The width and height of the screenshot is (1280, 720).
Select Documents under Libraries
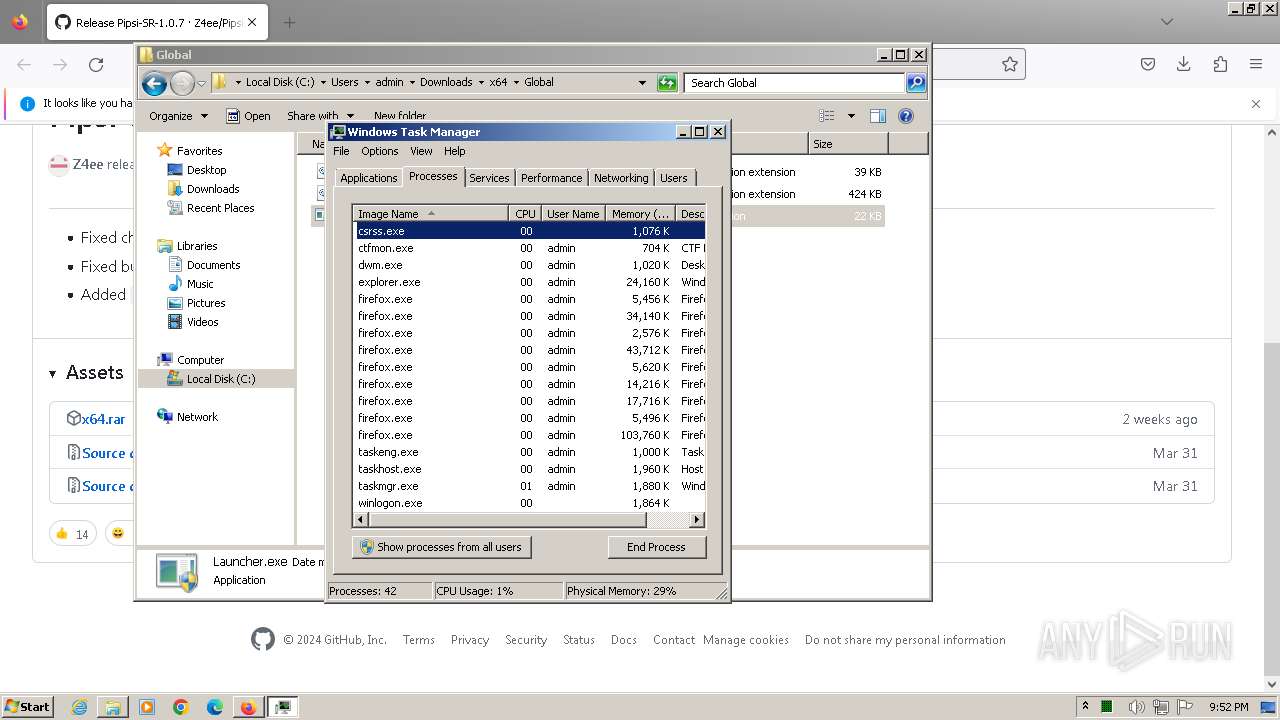[x=213, y=265]
